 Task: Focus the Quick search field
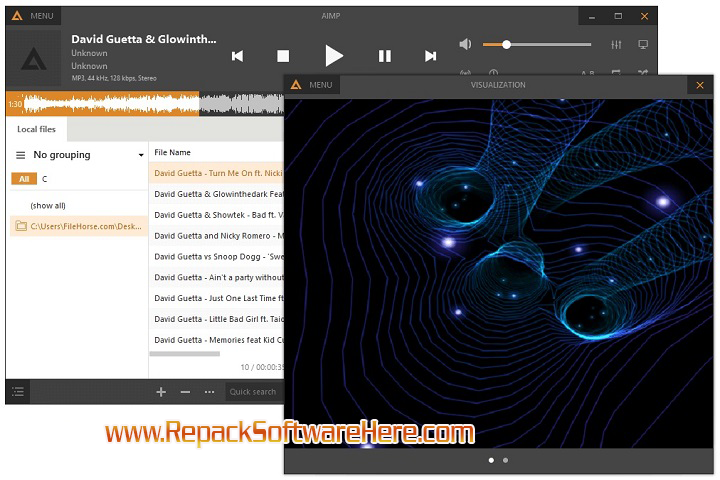point(254,392)
